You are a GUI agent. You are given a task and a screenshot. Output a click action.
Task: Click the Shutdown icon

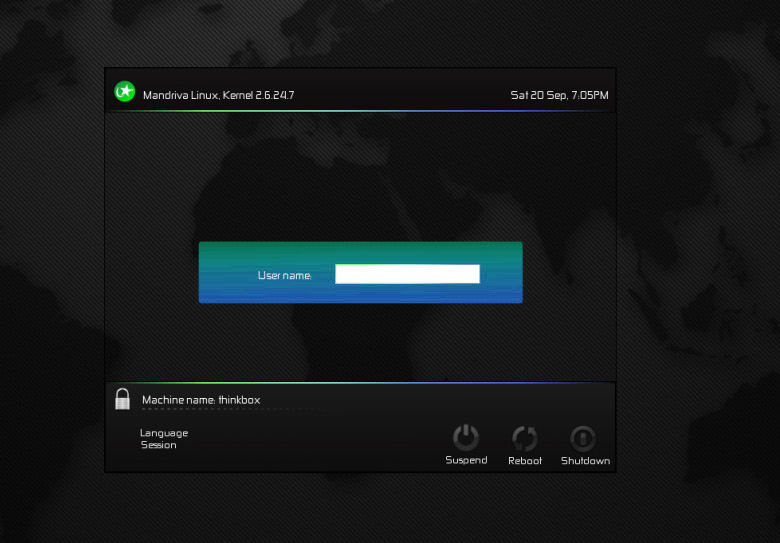click(x=583, y=438)
